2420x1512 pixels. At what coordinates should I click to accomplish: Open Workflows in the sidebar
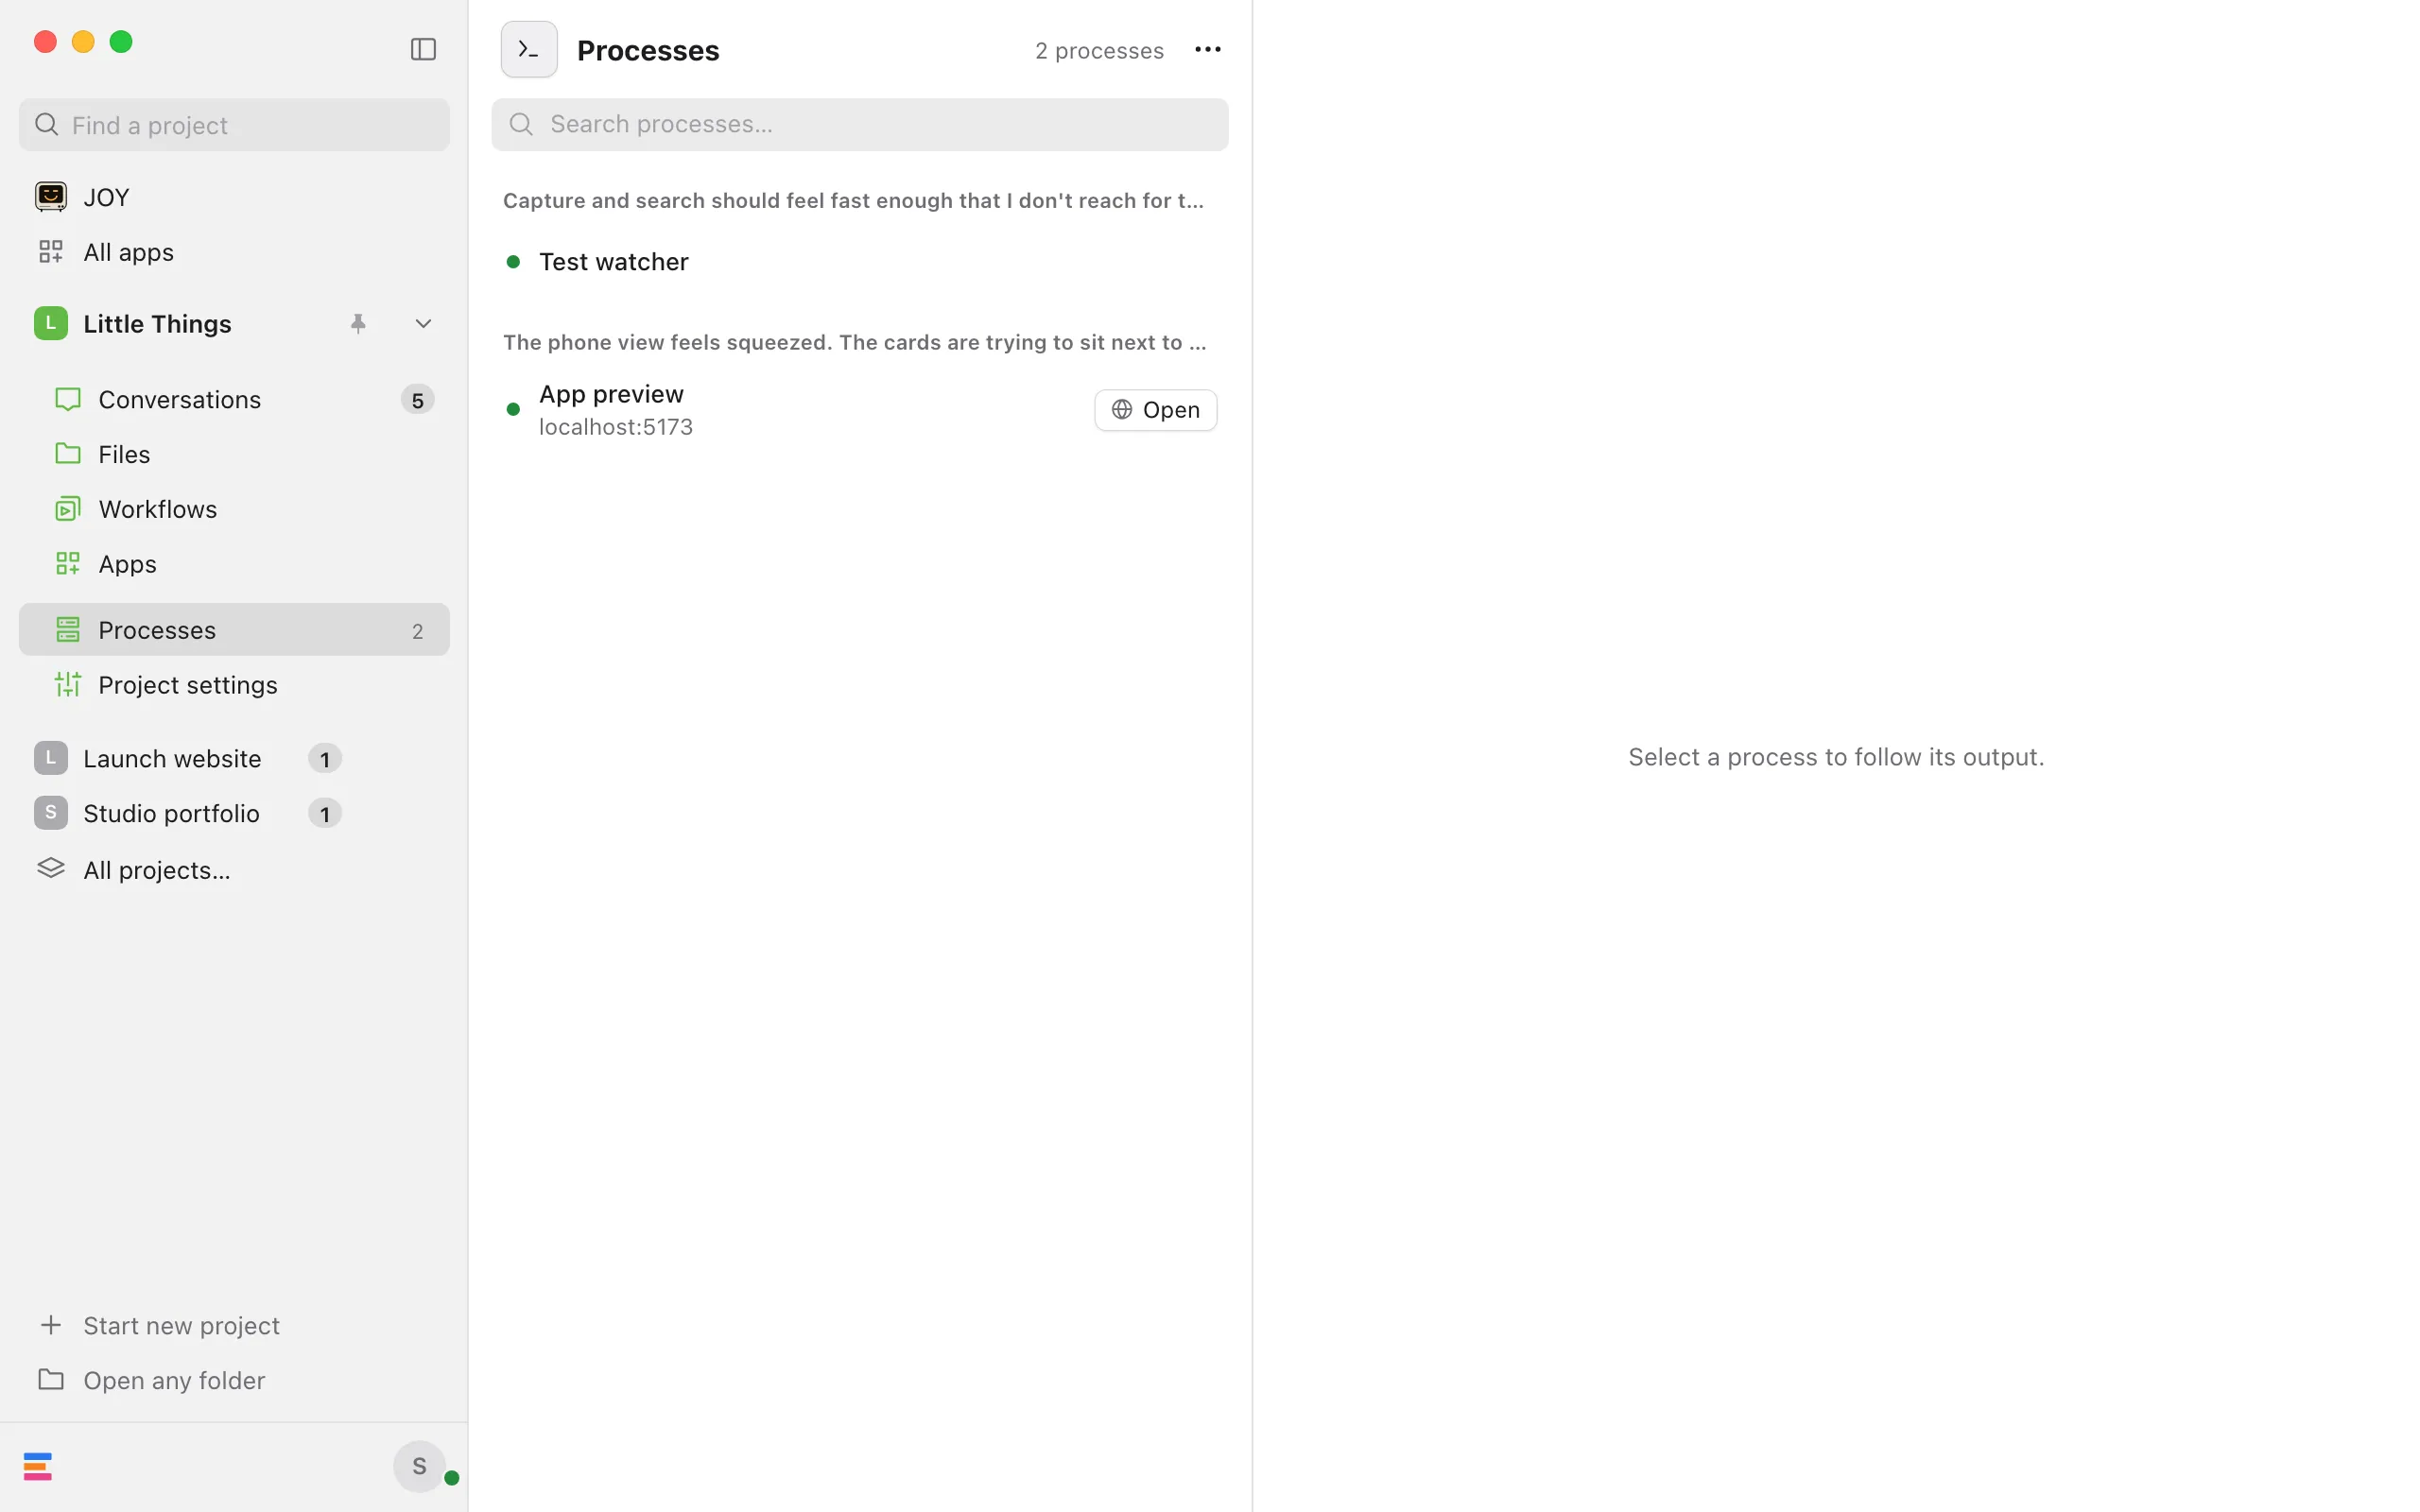[234, 509]
